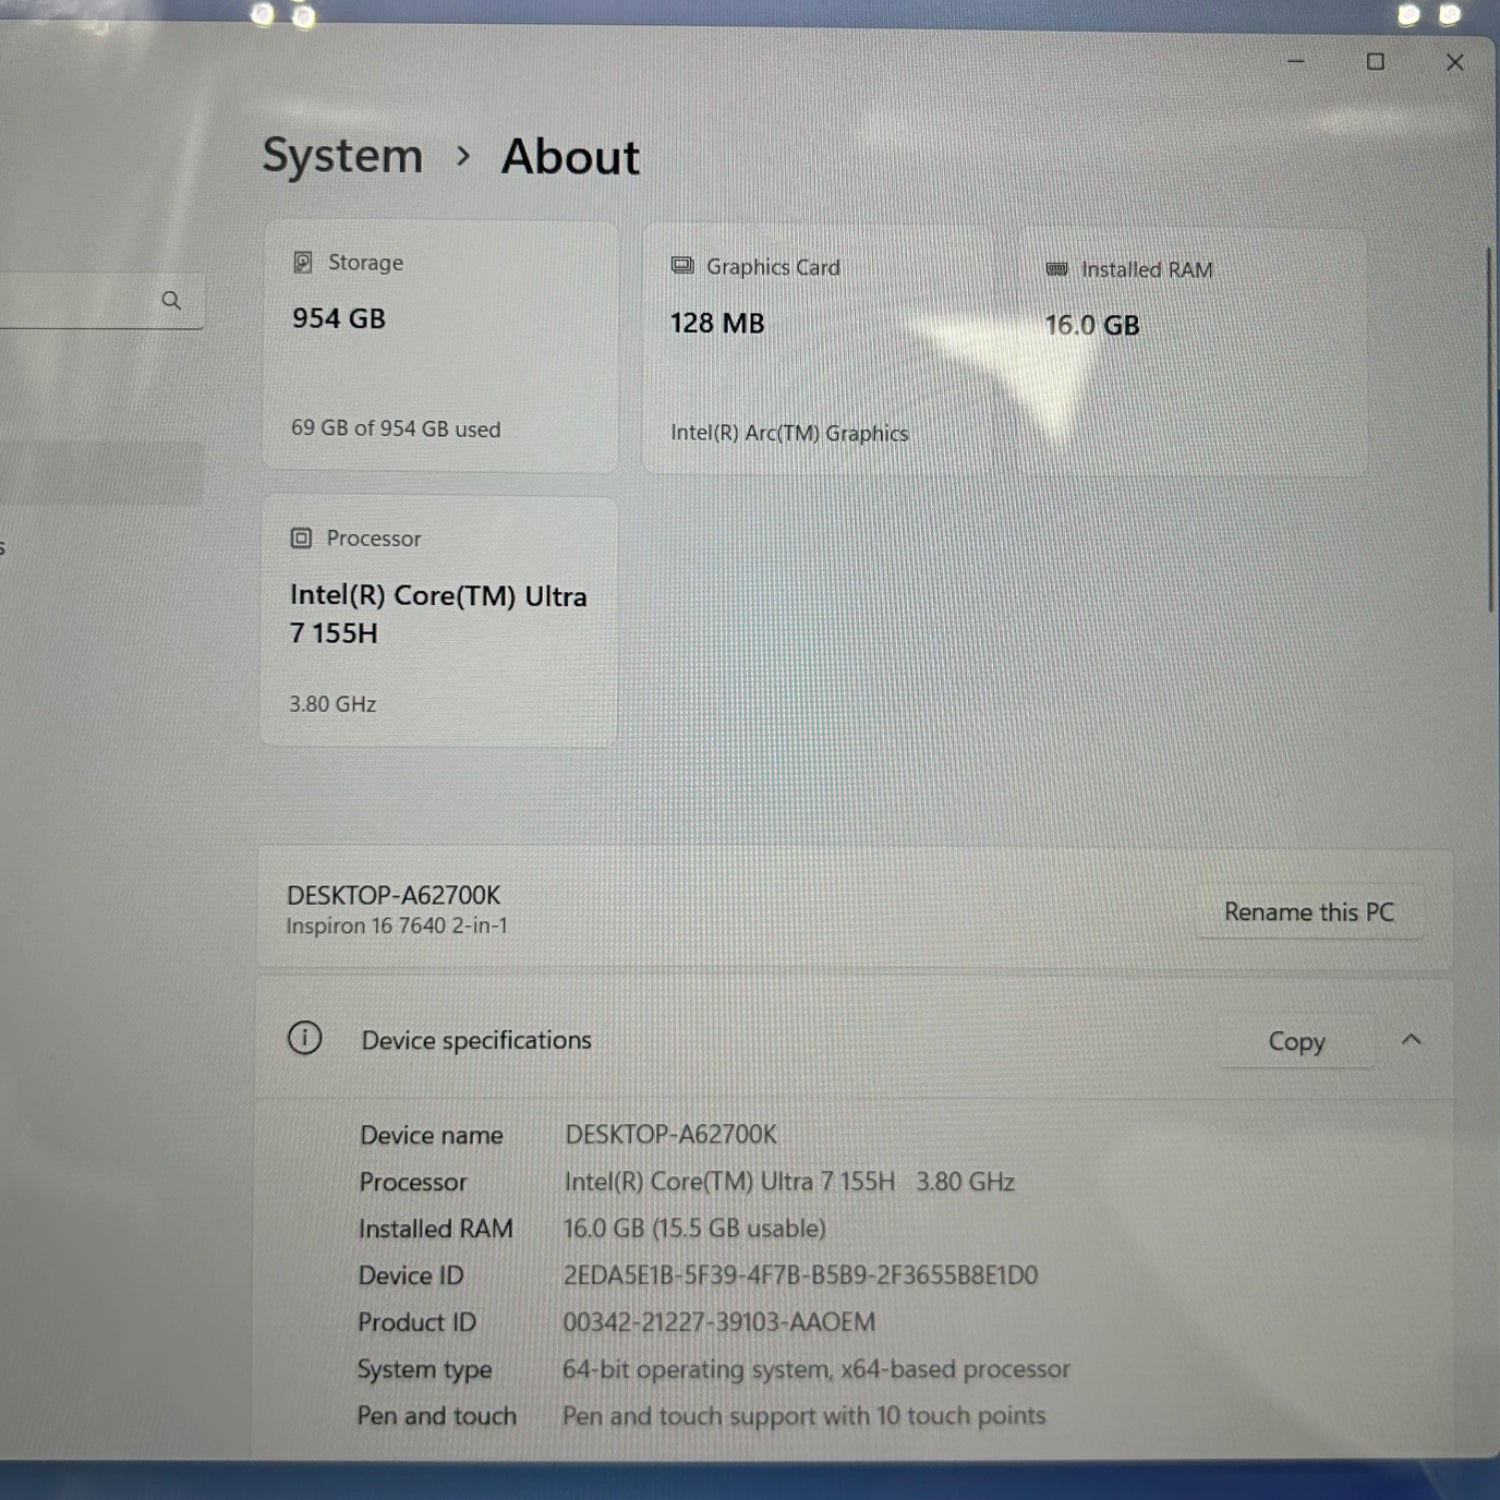This screenshot has height=1500, width=1500.
Task: Select the Installed RAM 16.0 GB tile
Action: click(x=1190, y=352)
